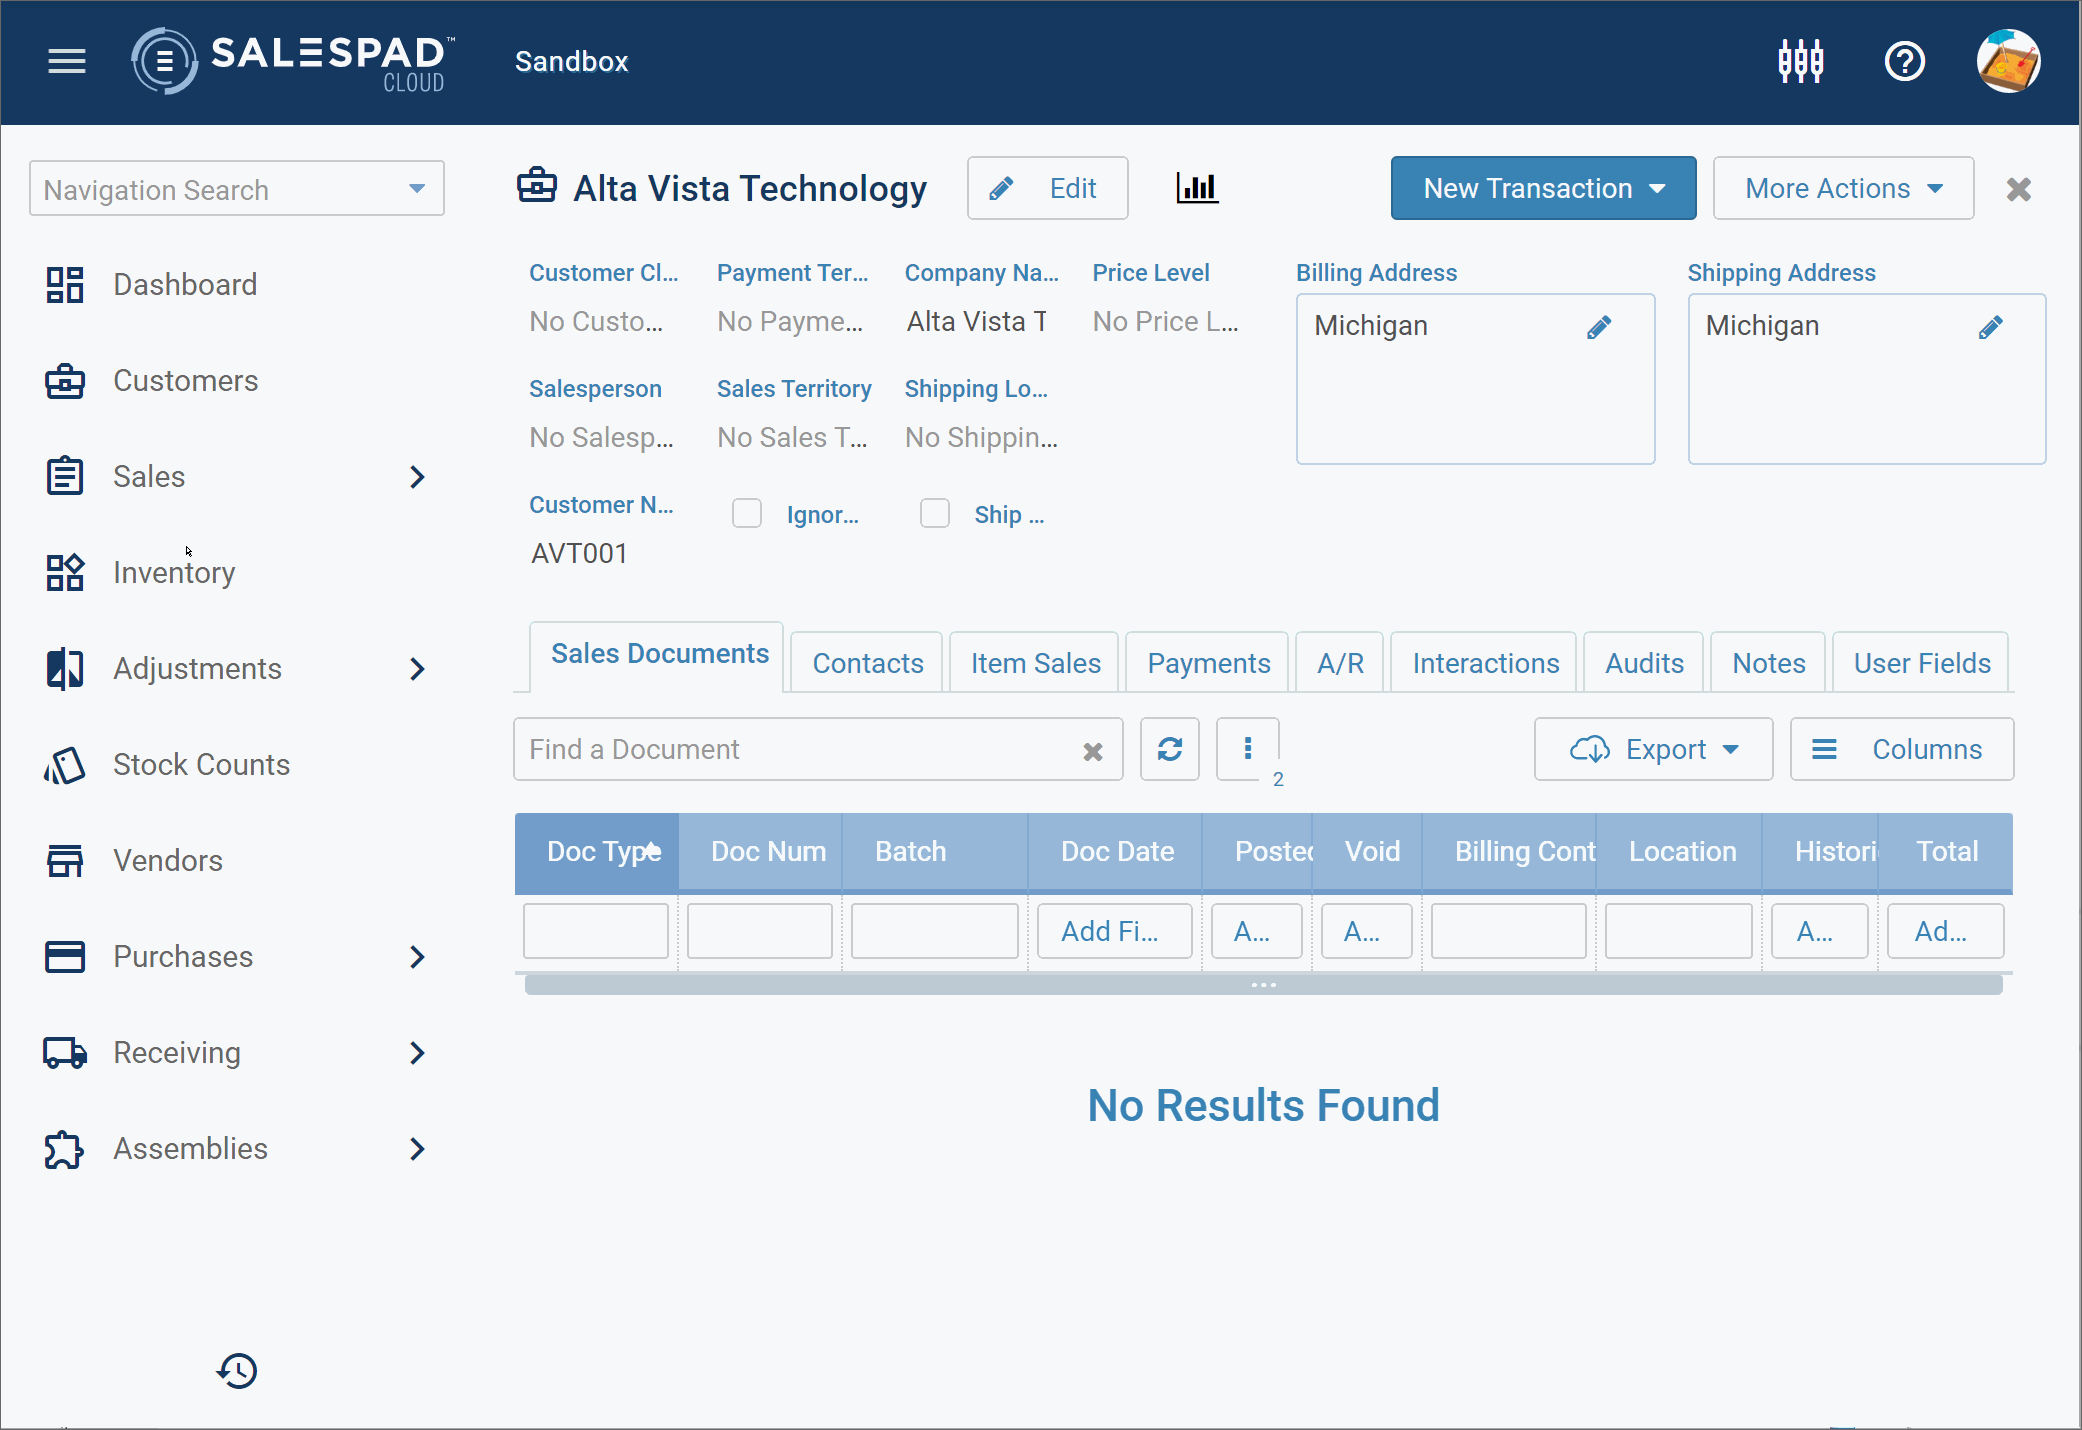
Task: Switch to the Contacts tab
Action: coord(867,663)
